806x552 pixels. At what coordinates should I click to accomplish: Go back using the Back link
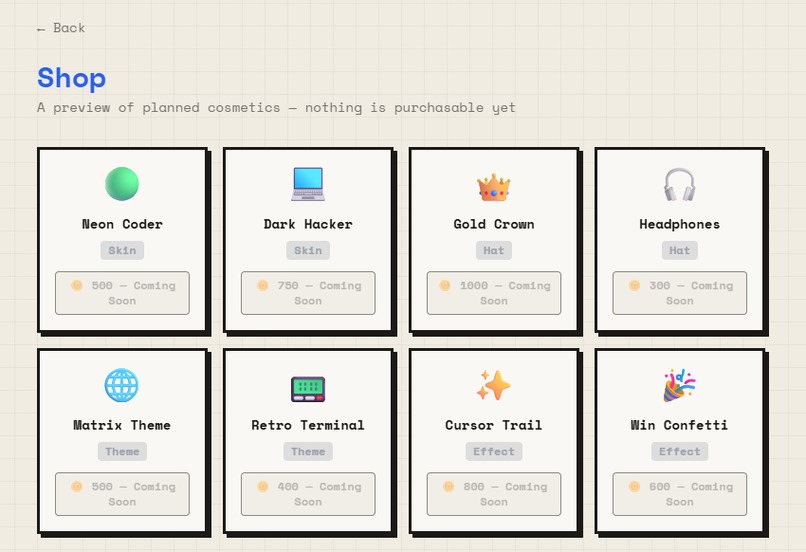(x=61, y=28)
